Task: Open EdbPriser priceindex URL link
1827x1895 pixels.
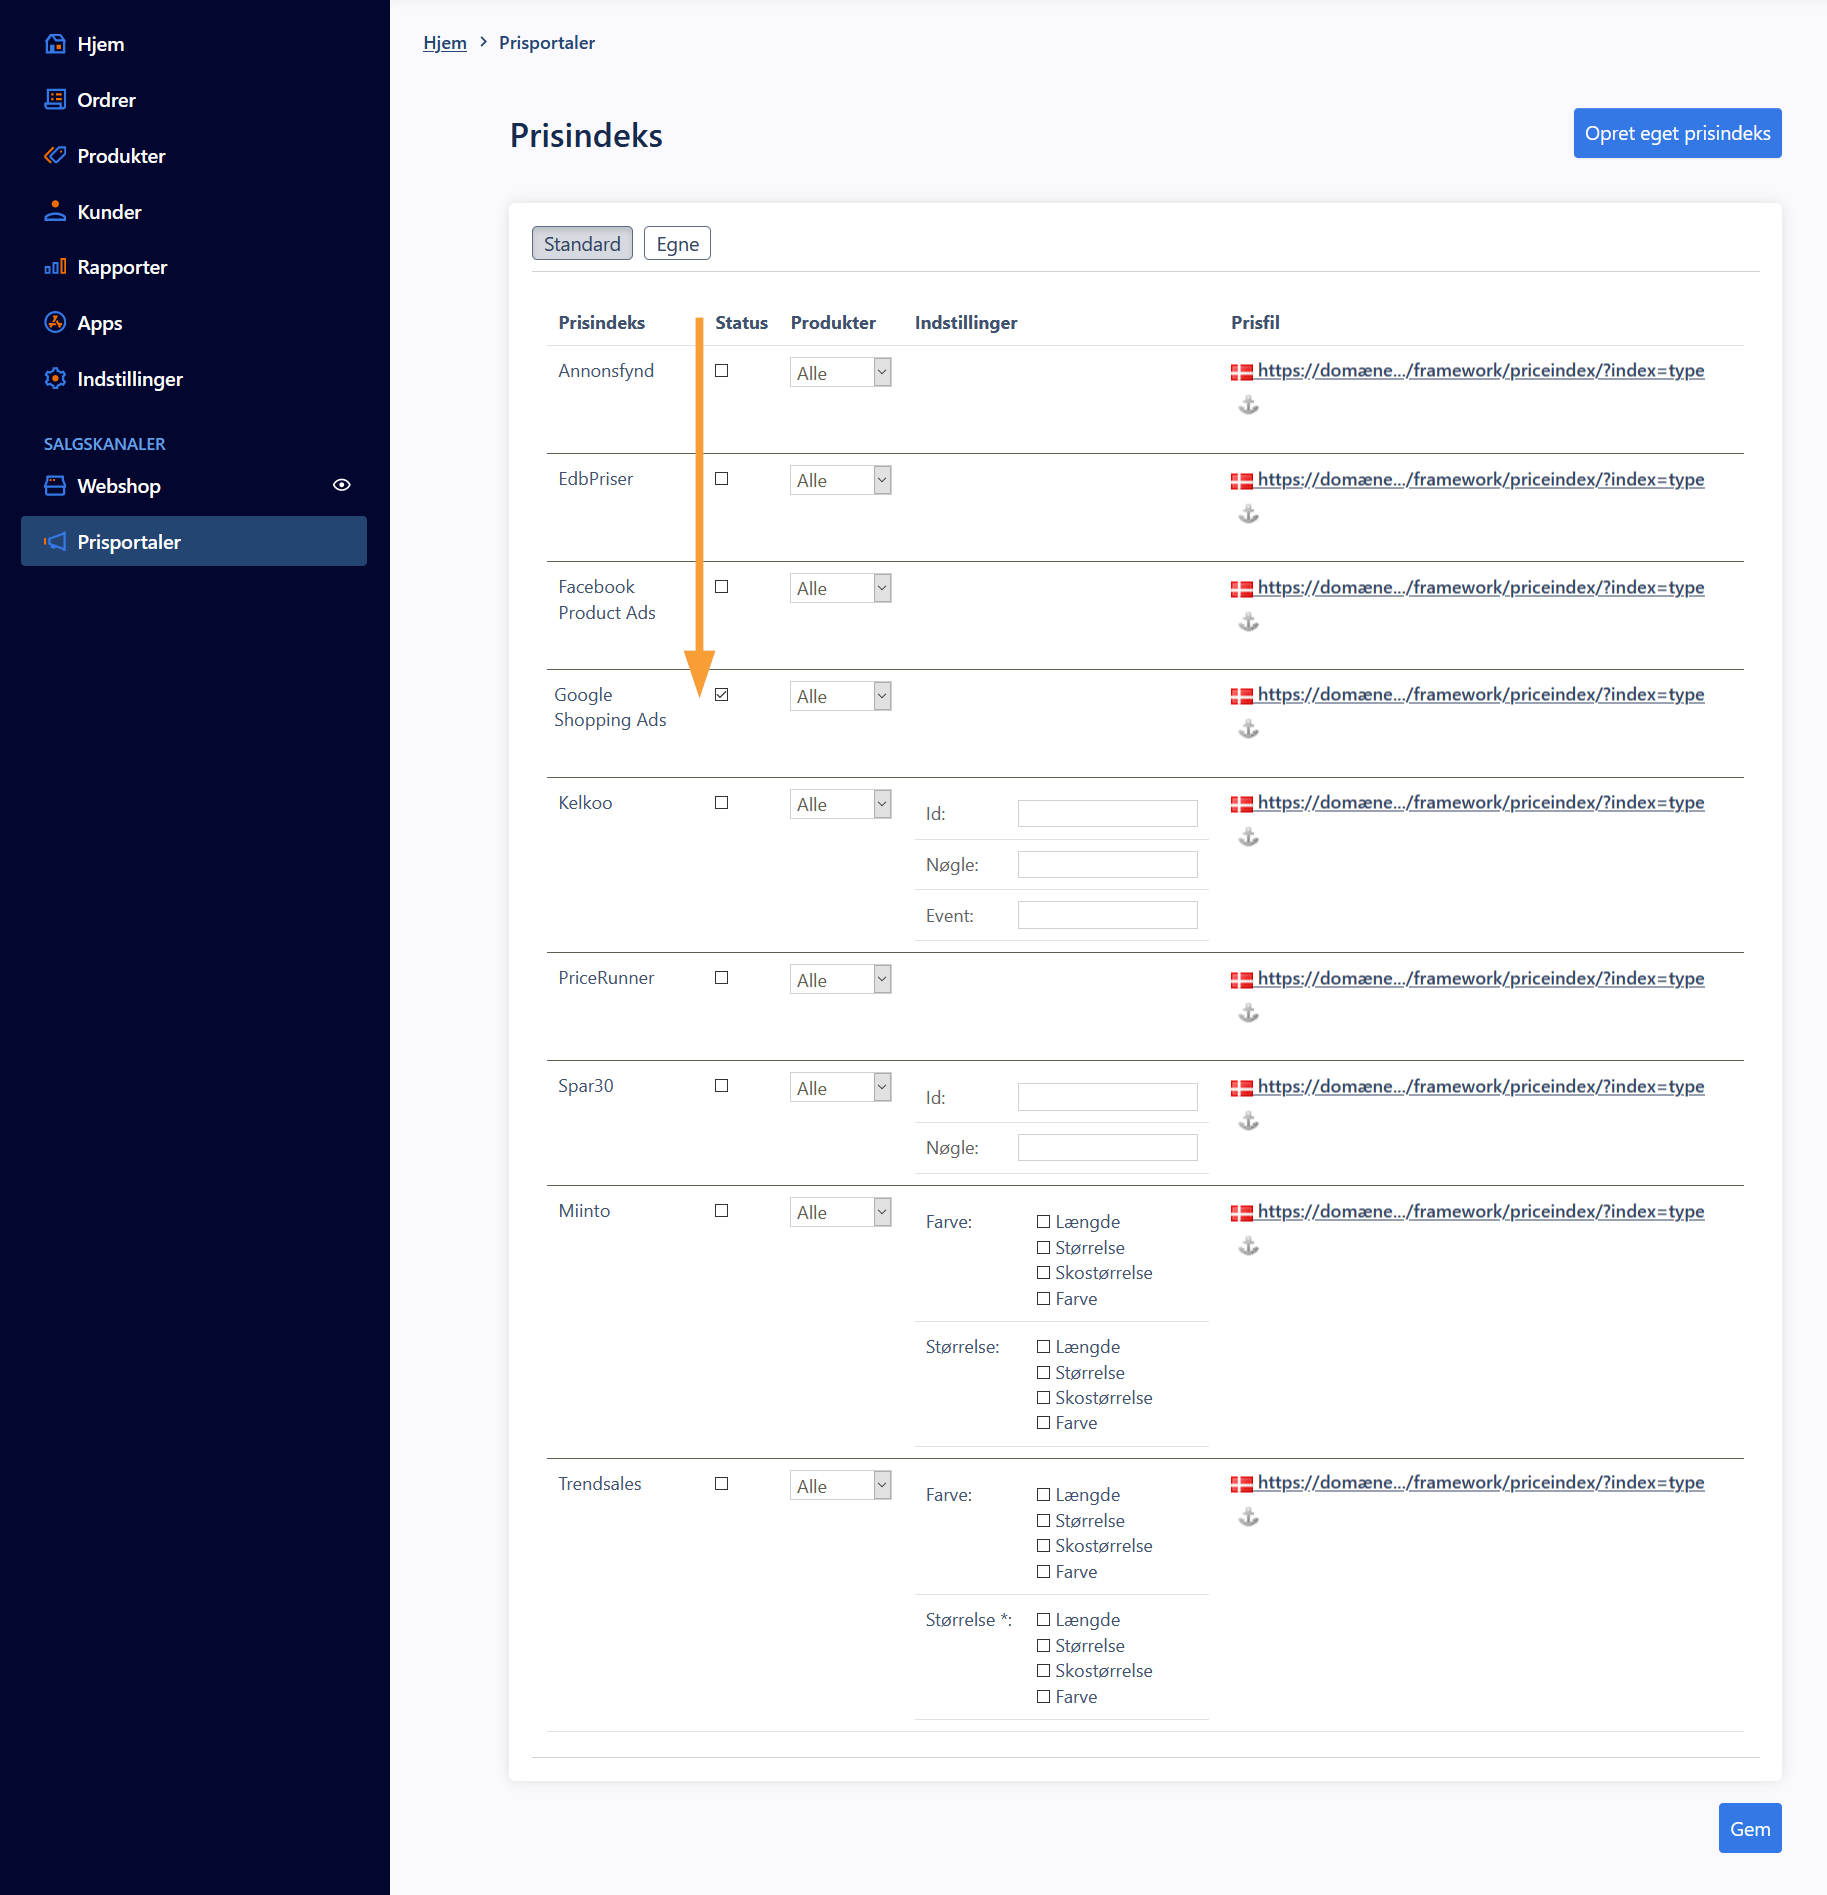Action: [1481, 480]
